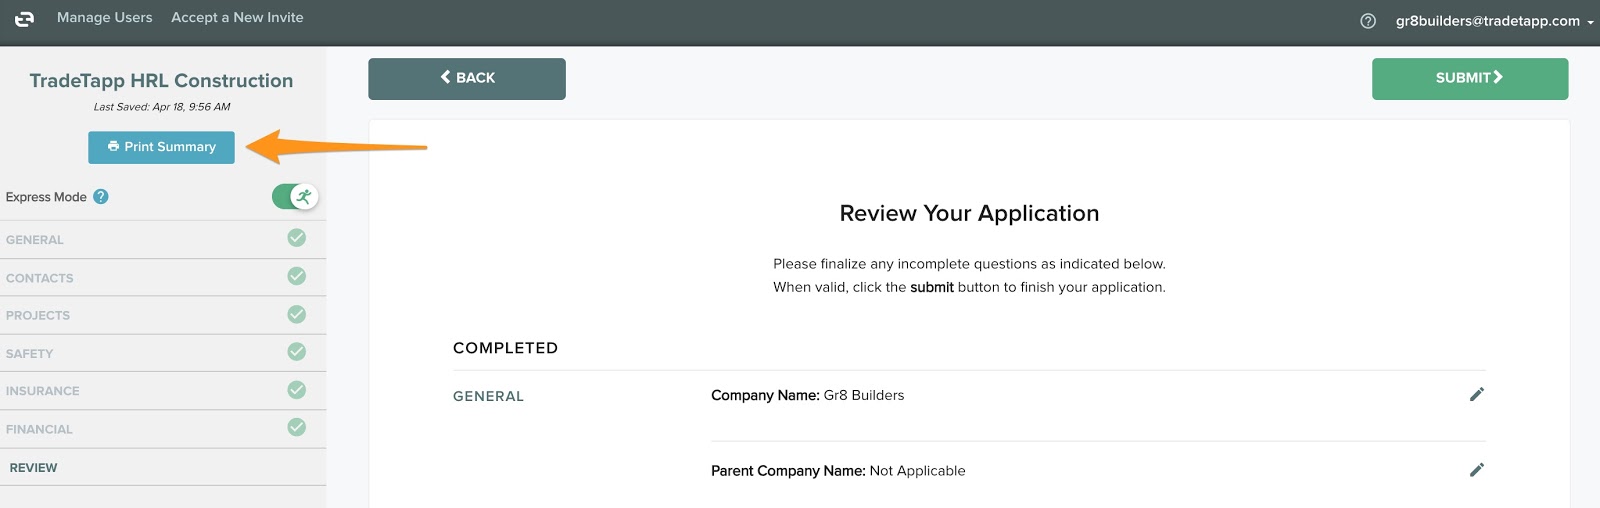Image resolution: width=1600 pixels, height=508 pixels.
Task: Click the General section green checkmark
Action: coord(297,238)
